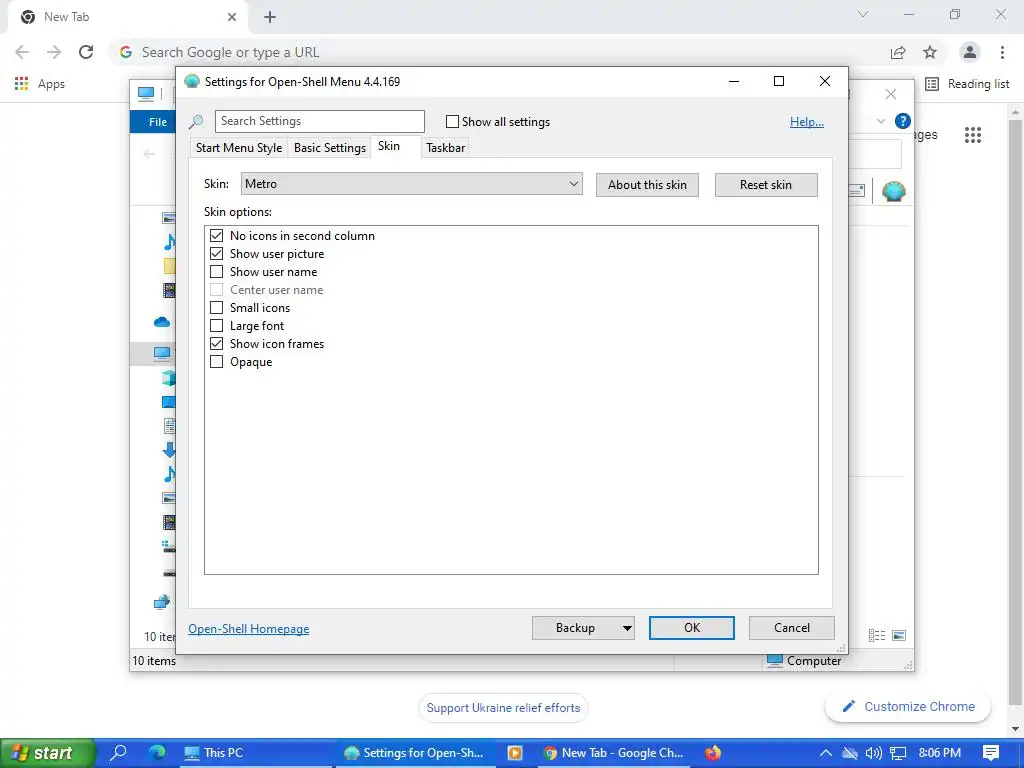Click the 8:06 PM clock
The height and width of the screenshot is (768, 1024).
pos(940,753)
